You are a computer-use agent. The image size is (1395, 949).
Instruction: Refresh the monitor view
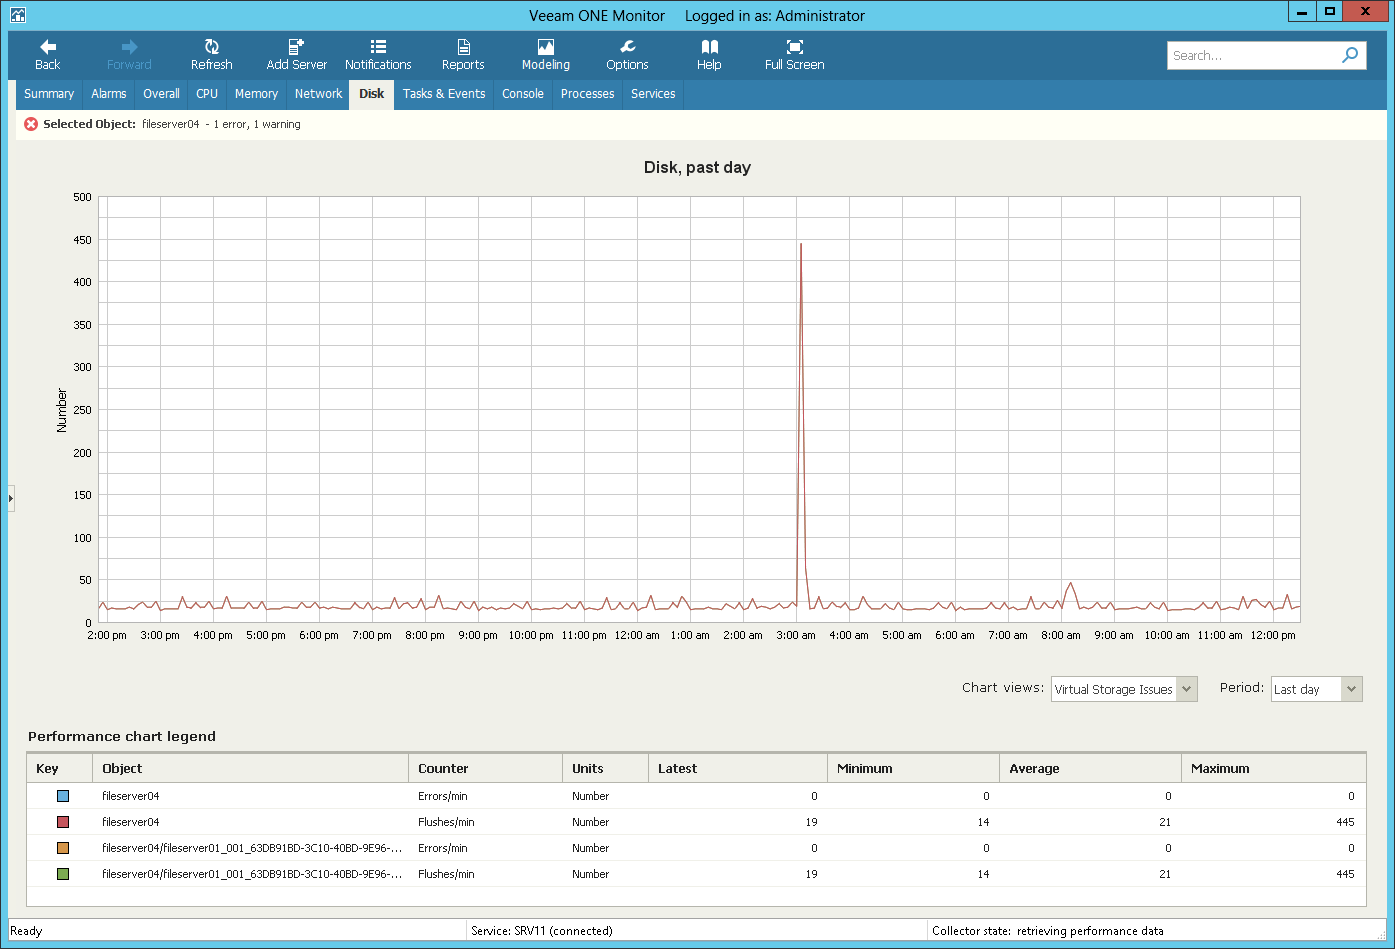tap(211, 55)
